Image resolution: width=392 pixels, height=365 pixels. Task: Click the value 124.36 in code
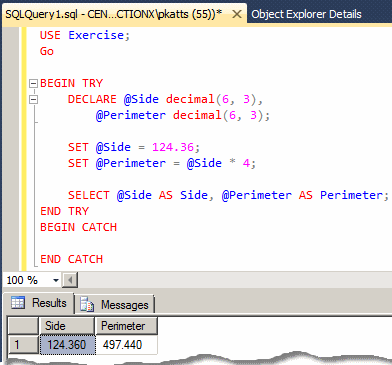coord(173,147)
